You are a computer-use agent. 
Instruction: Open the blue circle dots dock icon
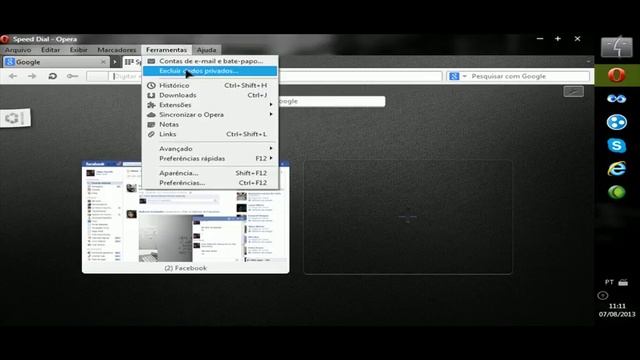click(x=616, y=122)
